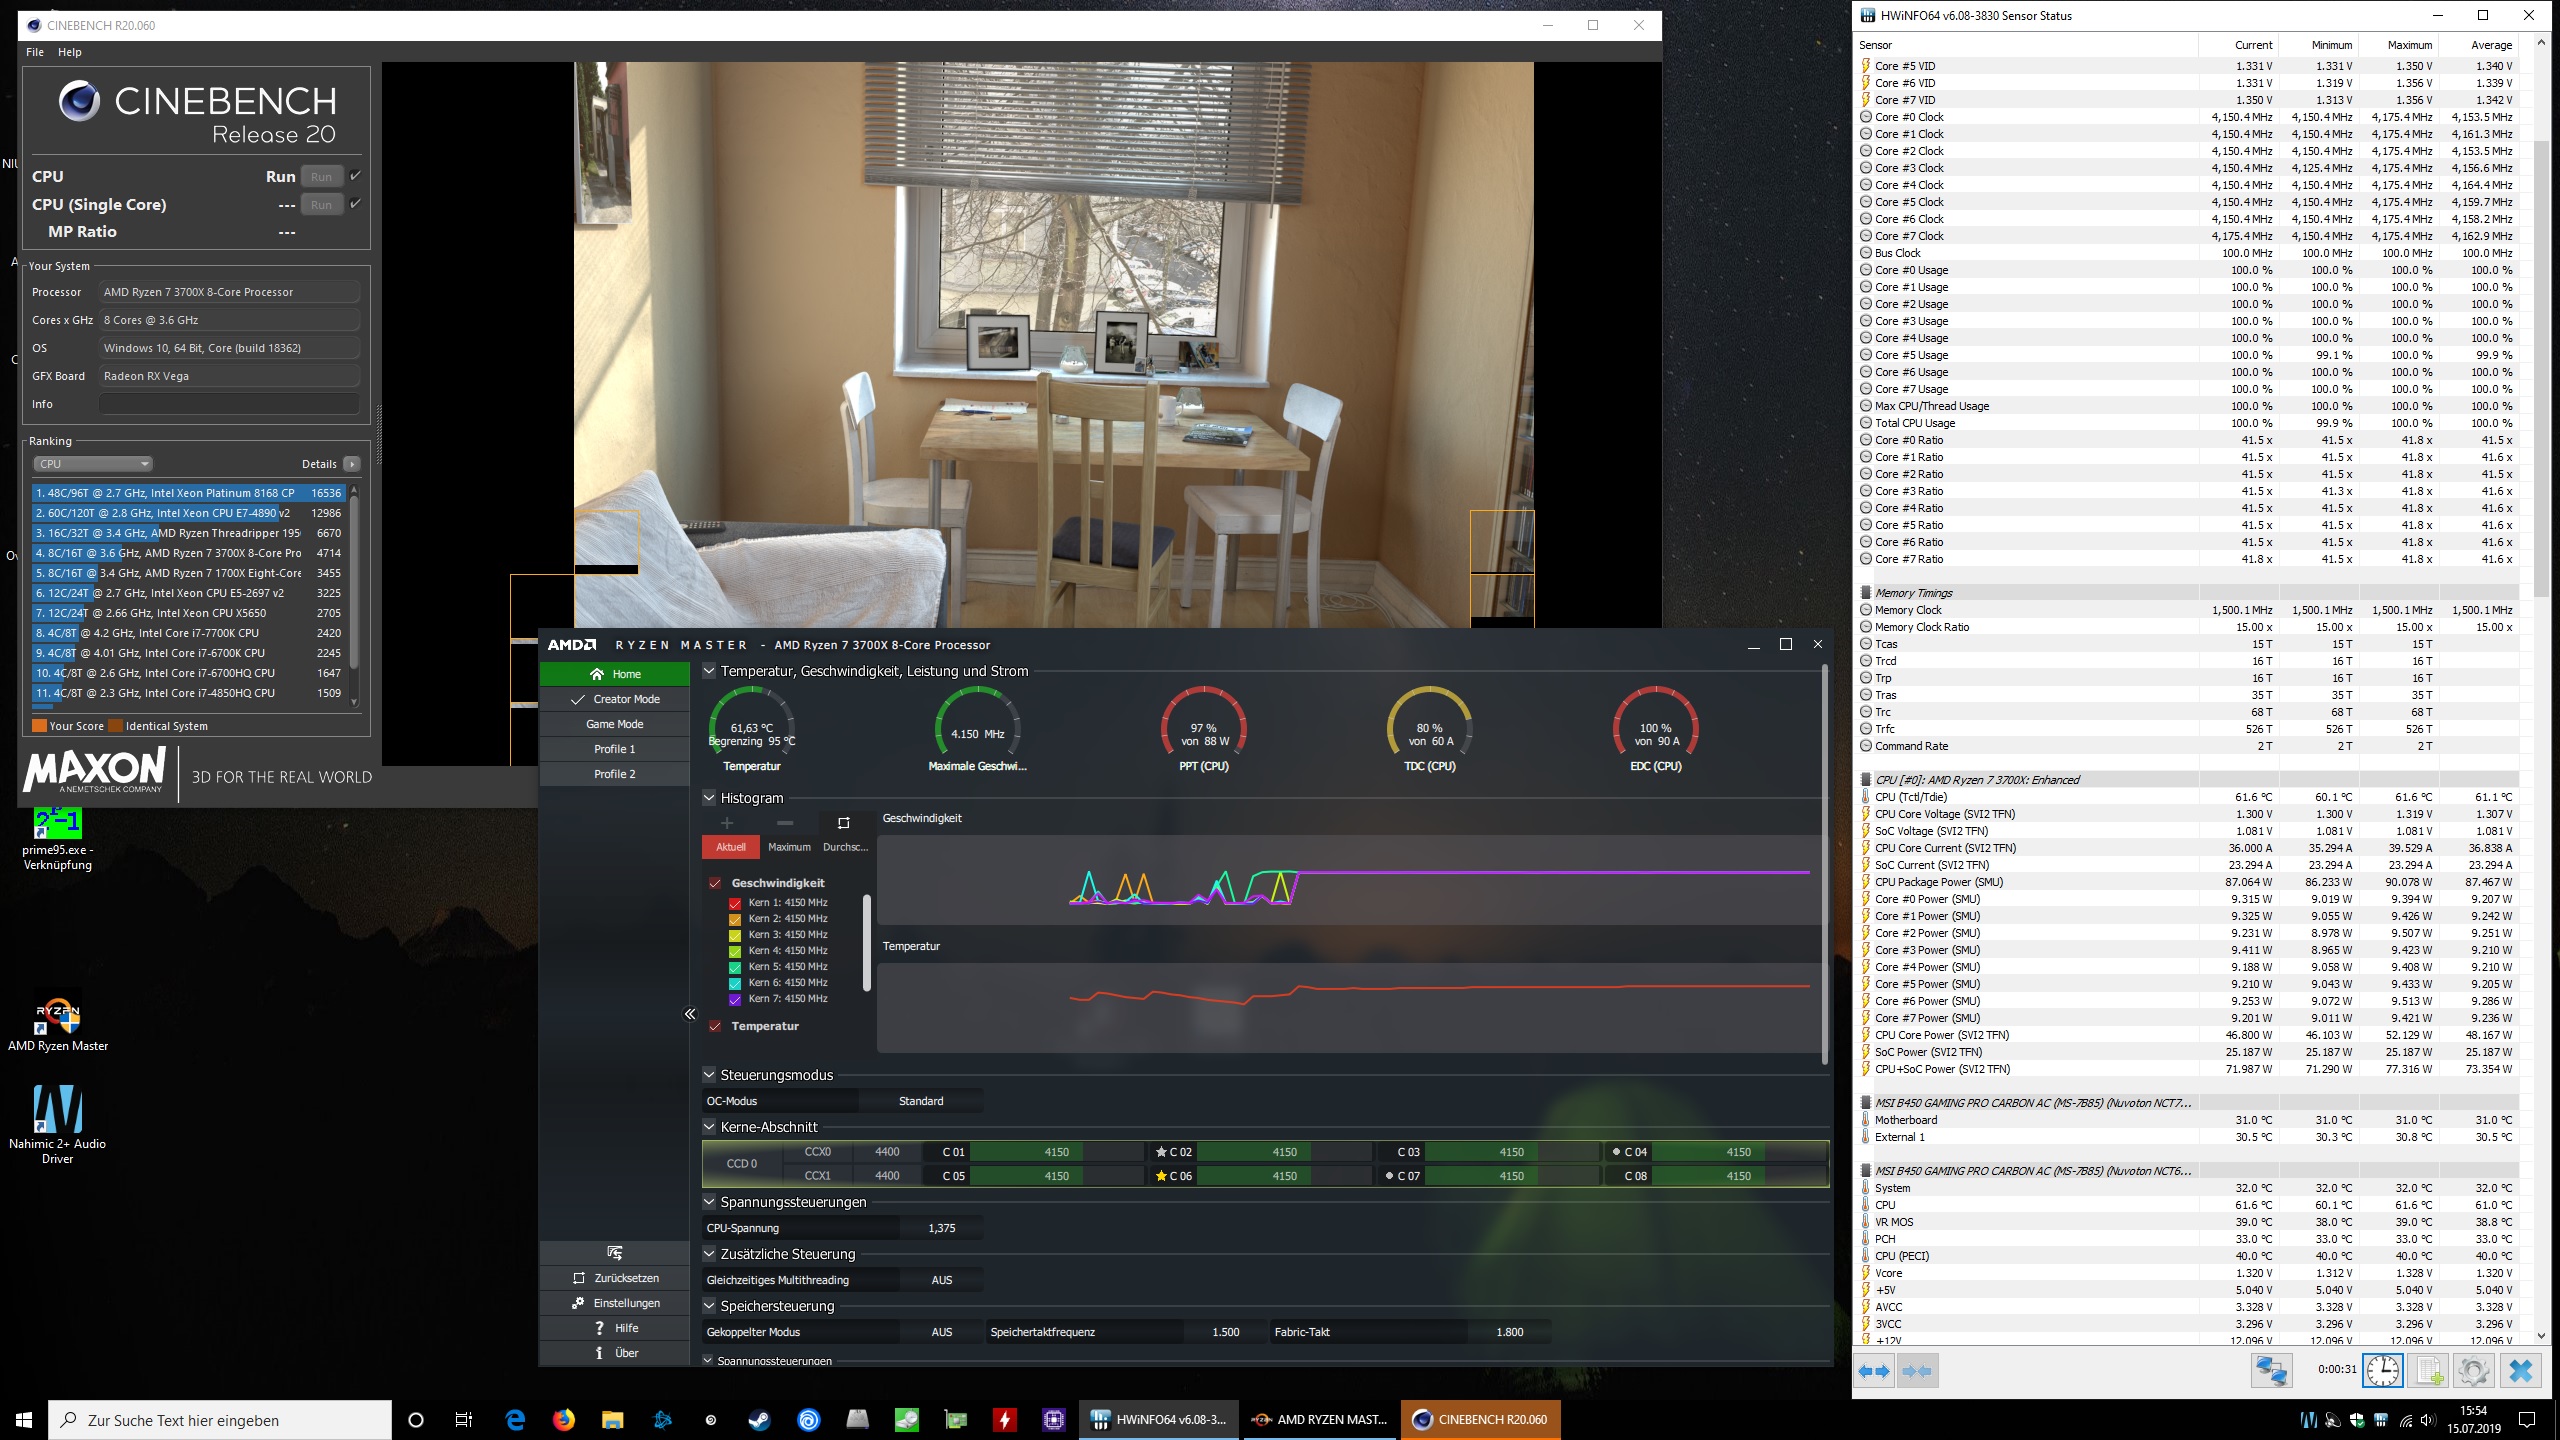Collapse the Histogram section
The width and height of the screenshot is (2560, 1440).
pos(710,798)
